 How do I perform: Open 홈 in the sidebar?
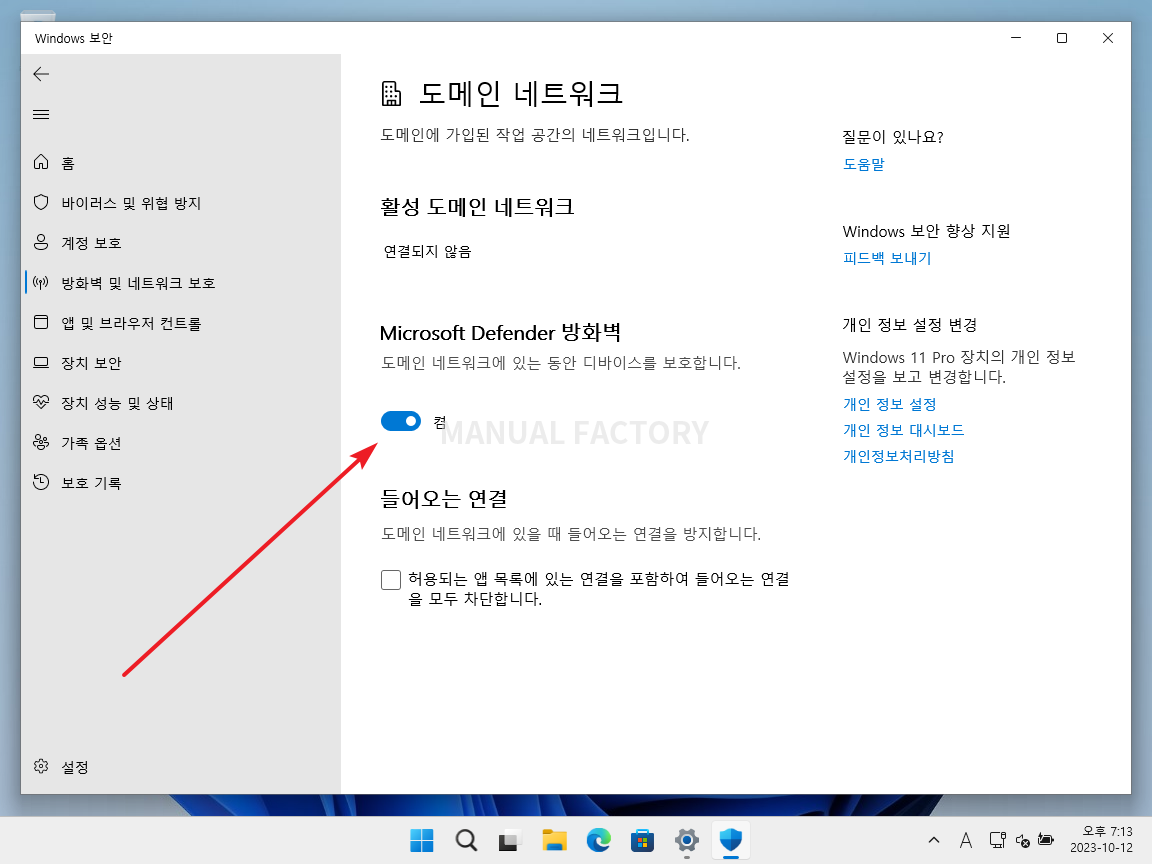[68, 163]
